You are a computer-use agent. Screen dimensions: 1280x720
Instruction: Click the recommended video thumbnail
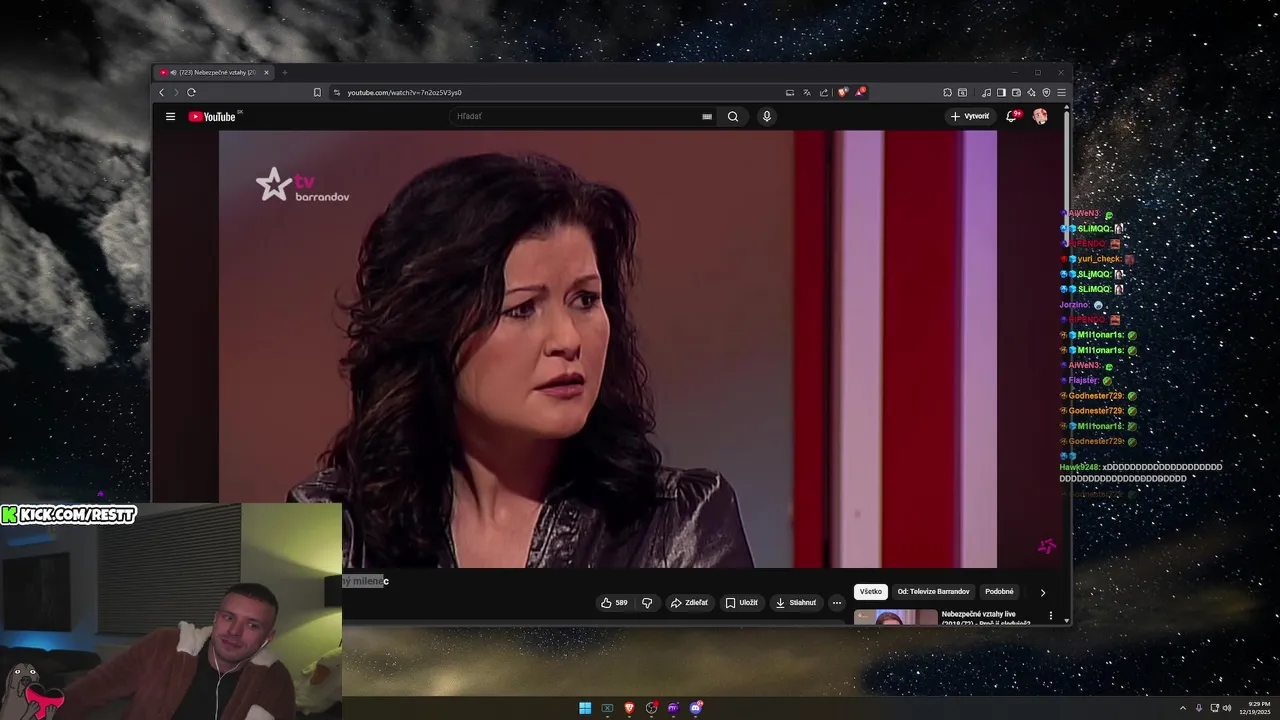click(x=895, y=617)
